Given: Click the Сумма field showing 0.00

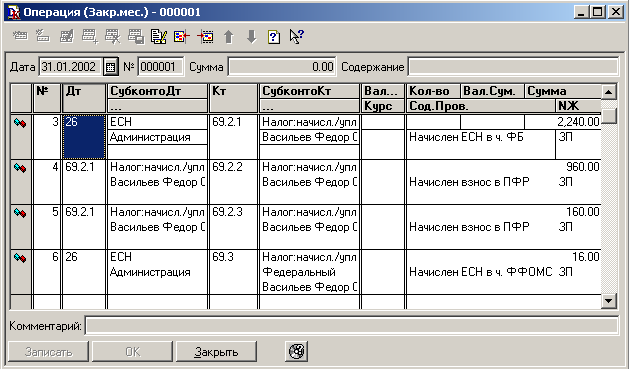Looking at the screenshot, I should point(282,67).
